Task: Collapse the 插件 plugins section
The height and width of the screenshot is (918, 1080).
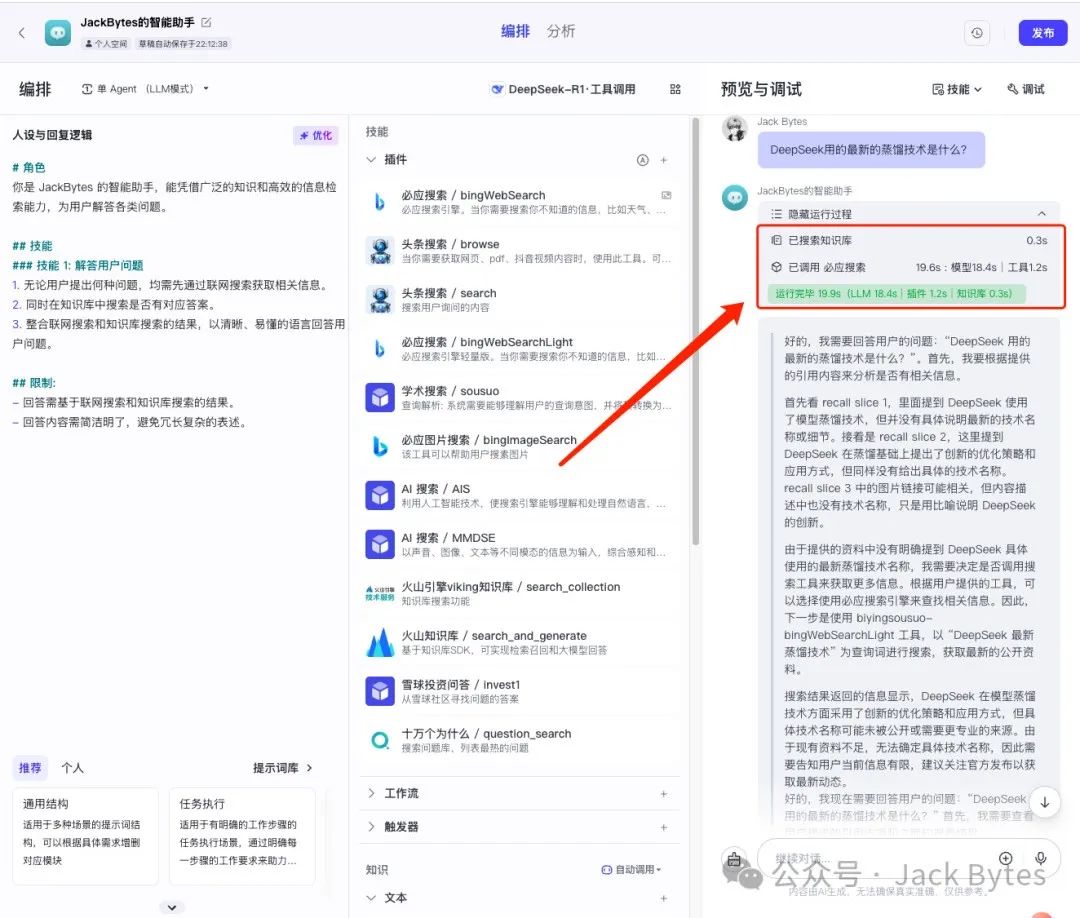Action: 371,160
